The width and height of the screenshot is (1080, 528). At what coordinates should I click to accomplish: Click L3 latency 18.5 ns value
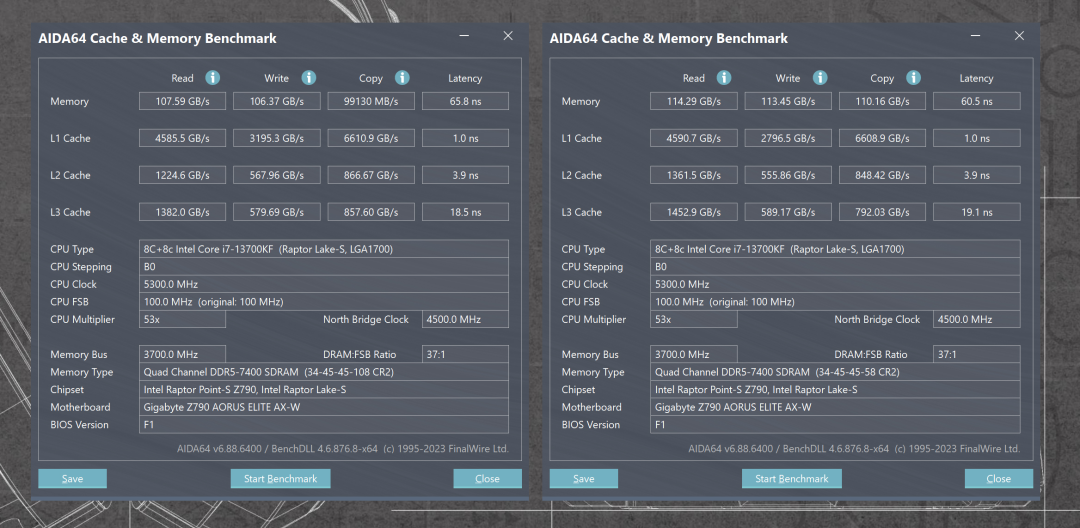(465, 212)
